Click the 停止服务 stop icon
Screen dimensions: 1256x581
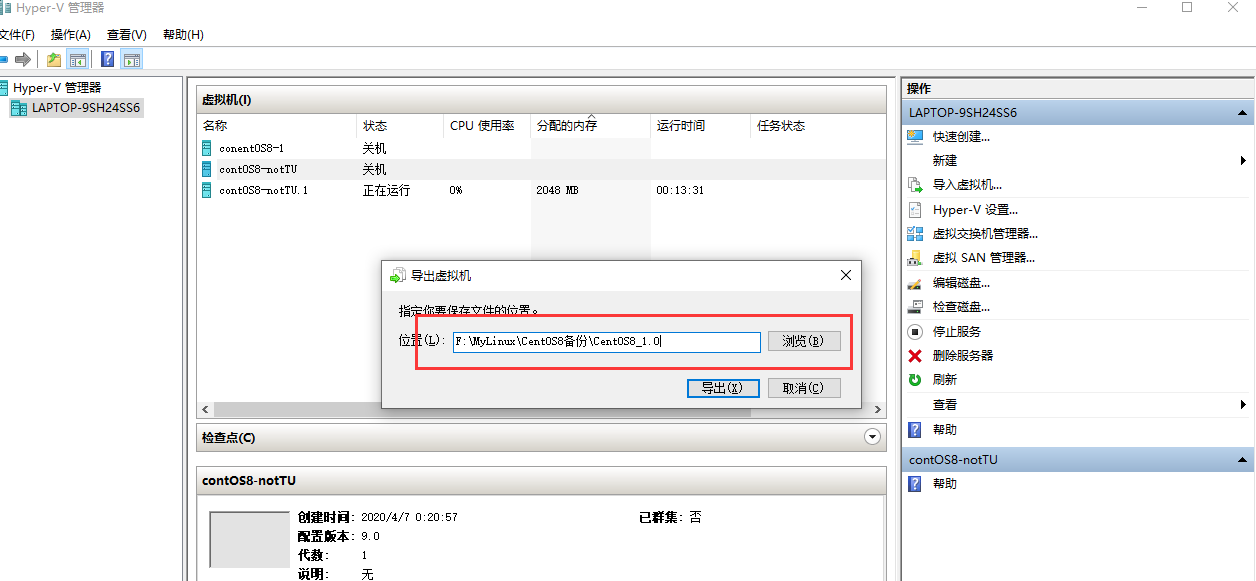(x=915, y=331)
